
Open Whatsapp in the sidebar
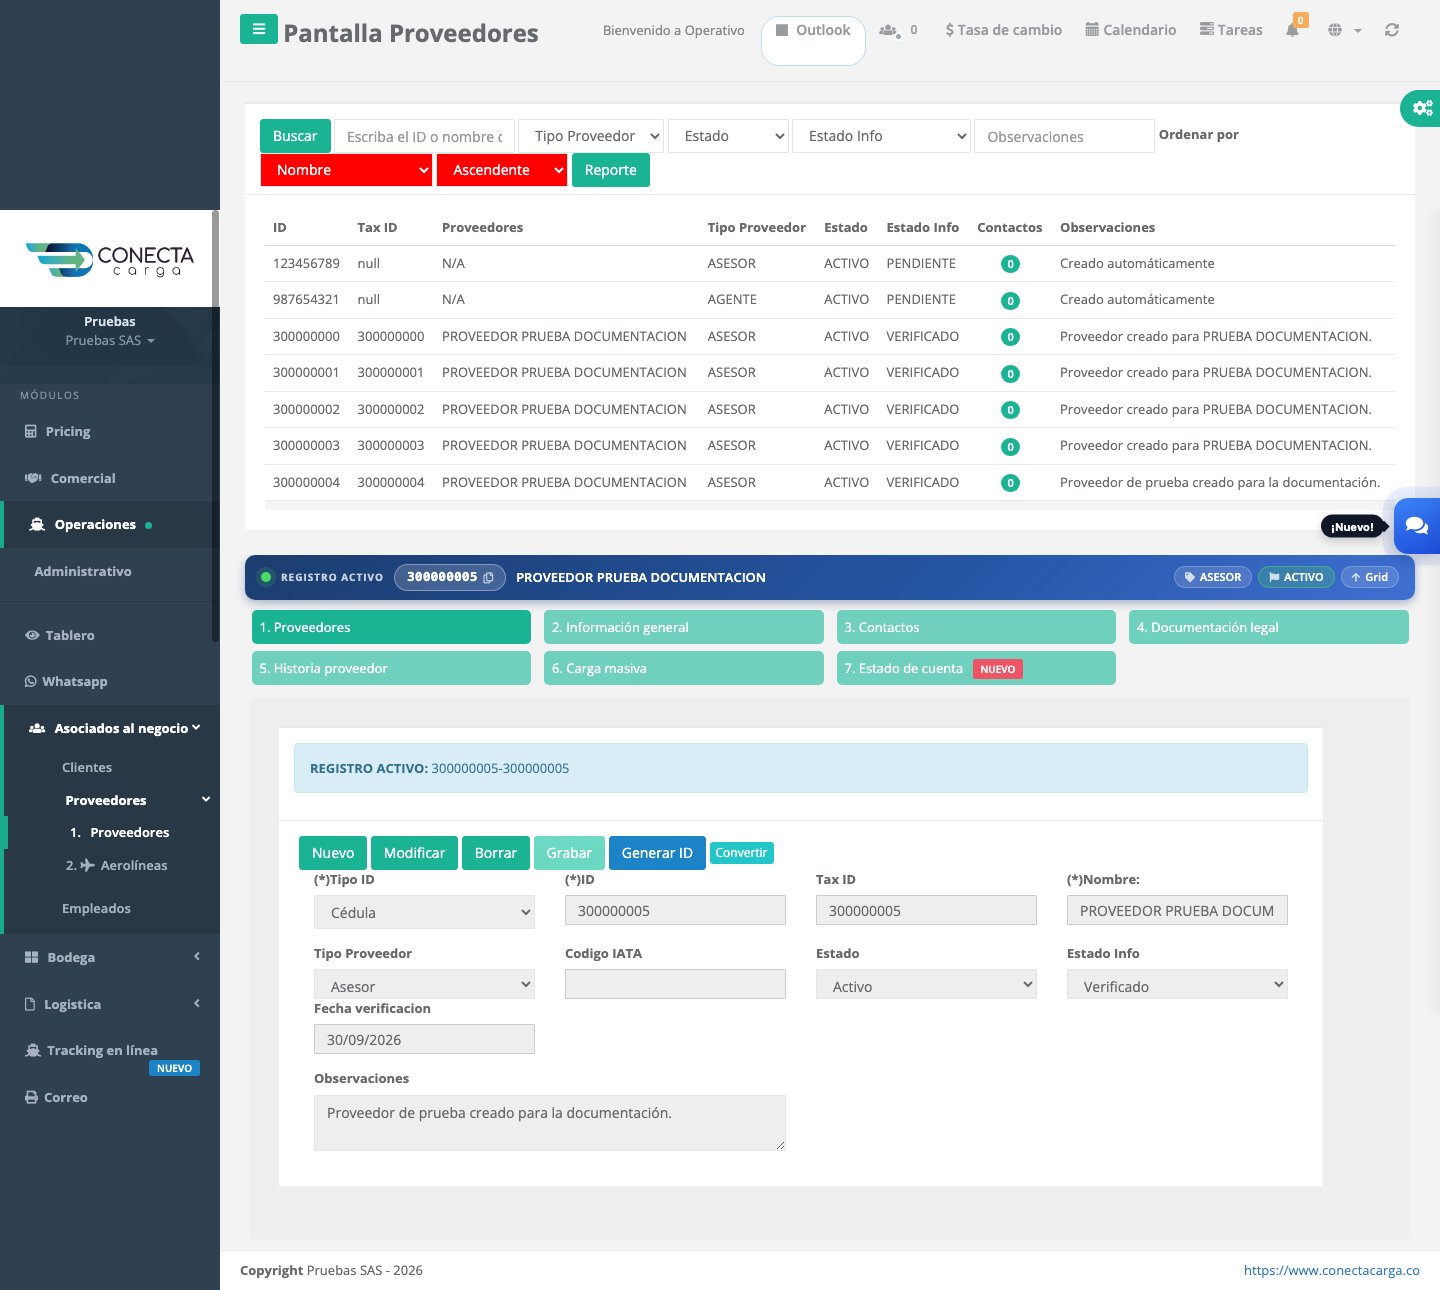[x=66, y=681]
